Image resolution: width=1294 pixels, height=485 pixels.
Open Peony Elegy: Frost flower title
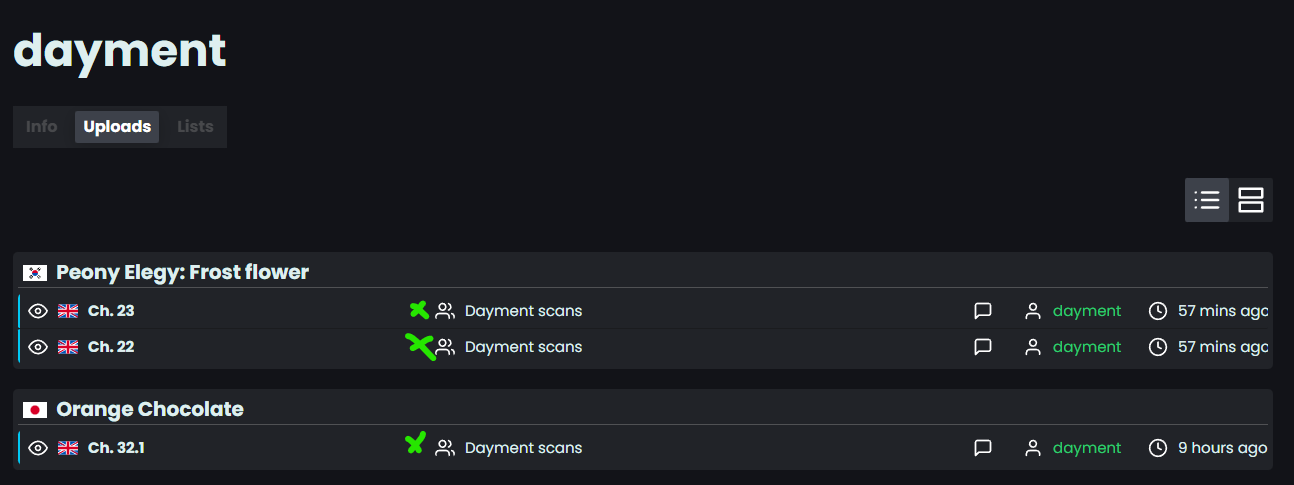182,272
